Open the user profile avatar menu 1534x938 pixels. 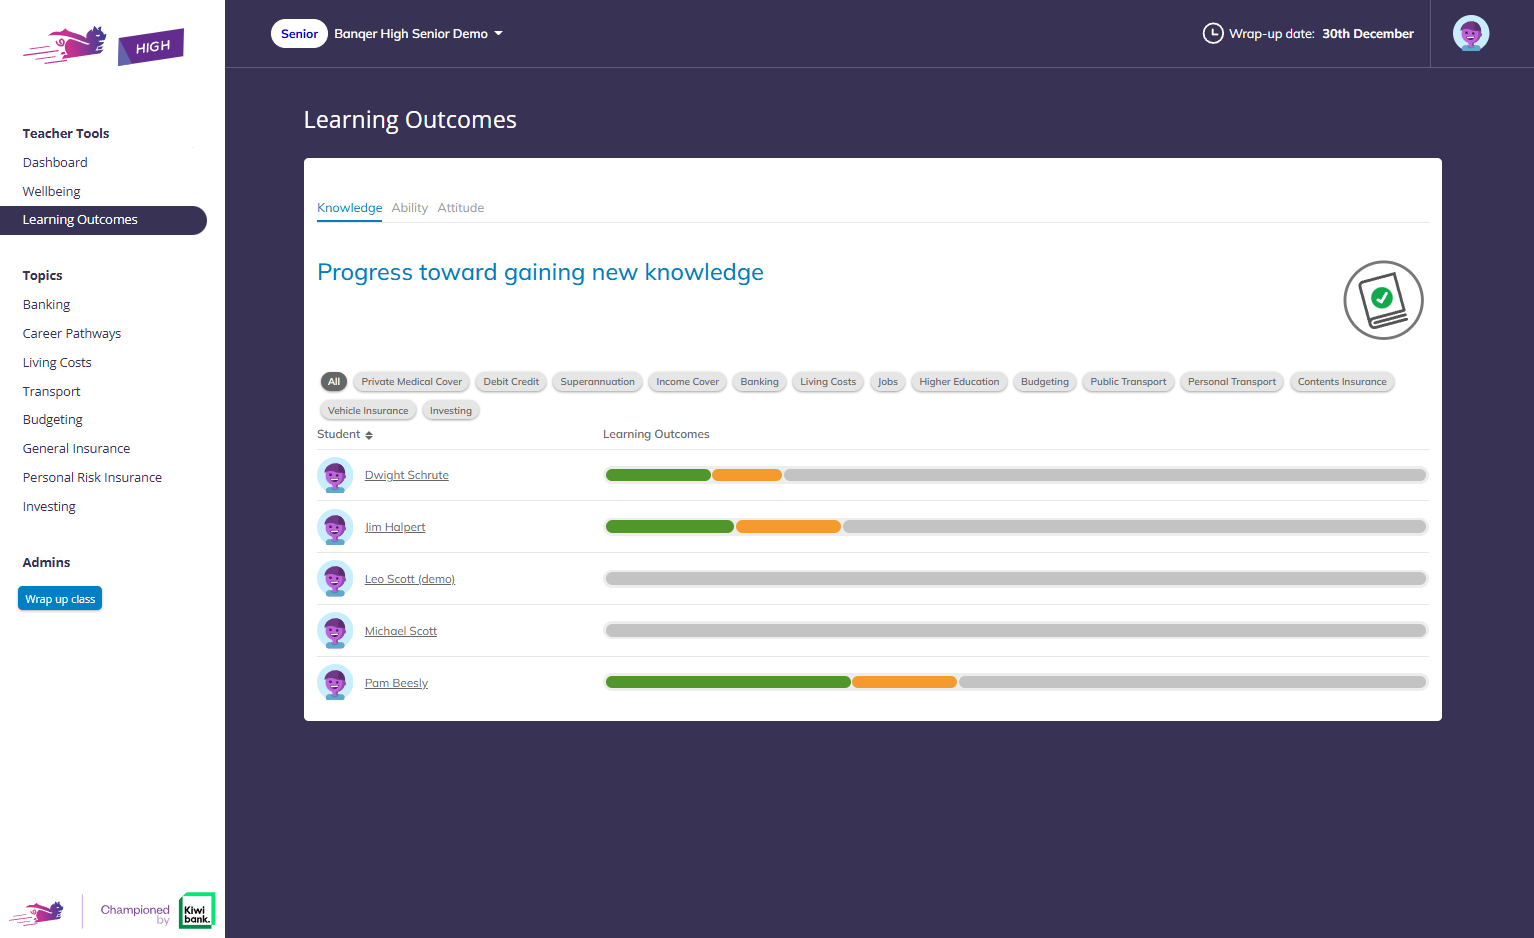1471,33
